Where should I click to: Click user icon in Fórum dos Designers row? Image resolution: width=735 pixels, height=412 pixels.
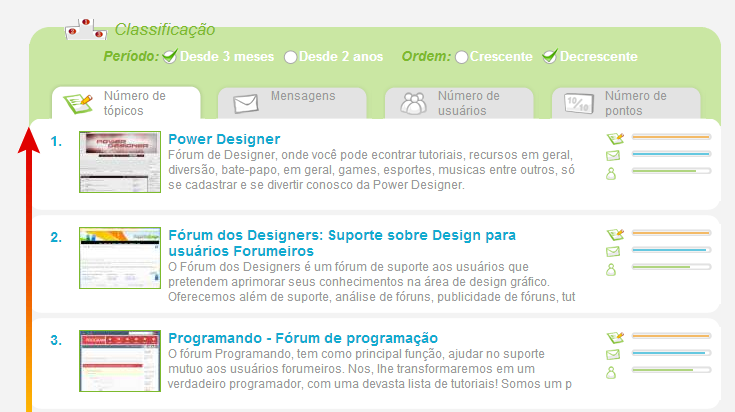click(611, 270)
